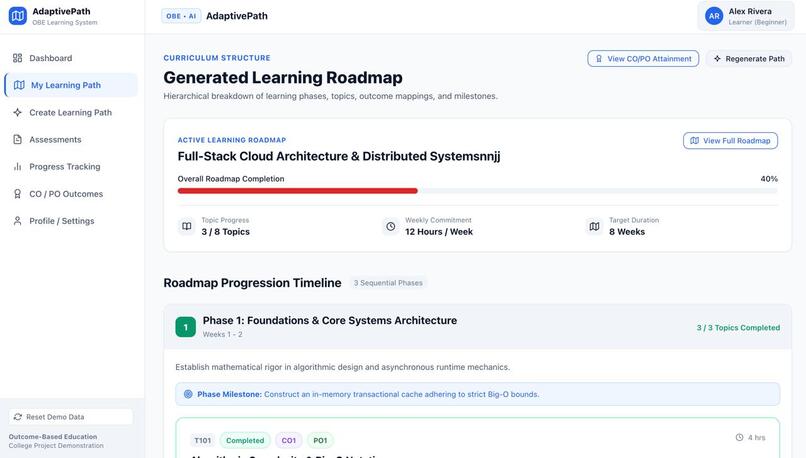The width and height of the screenshot is (806, 458).
Task: Click the red roadmap completion progress bar
Action: coord(297,191)
